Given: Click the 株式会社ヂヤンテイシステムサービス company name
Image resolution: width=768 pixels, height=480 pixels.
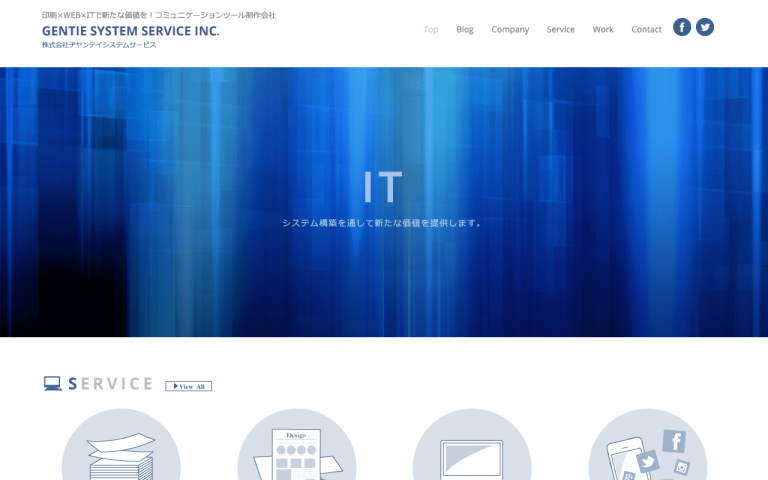Looking at the screenshot, I should [99, 45].
